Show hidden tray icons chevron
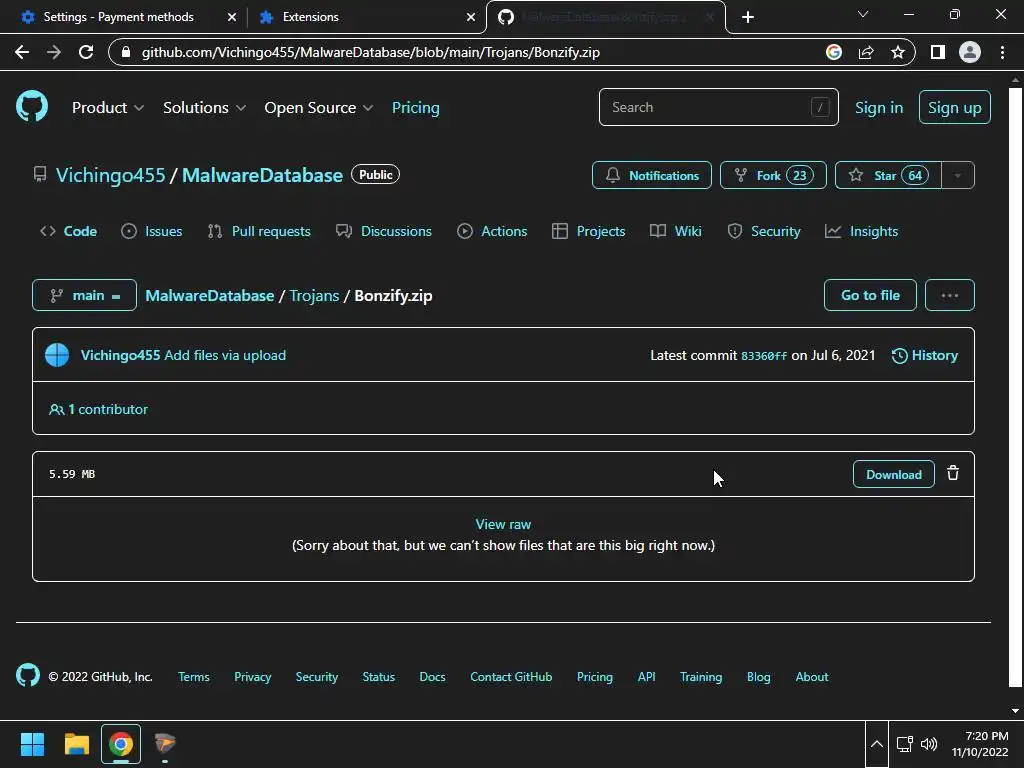Image resolution: width=1024 pixels, height=768 pixels. click(x=877, y=744)
